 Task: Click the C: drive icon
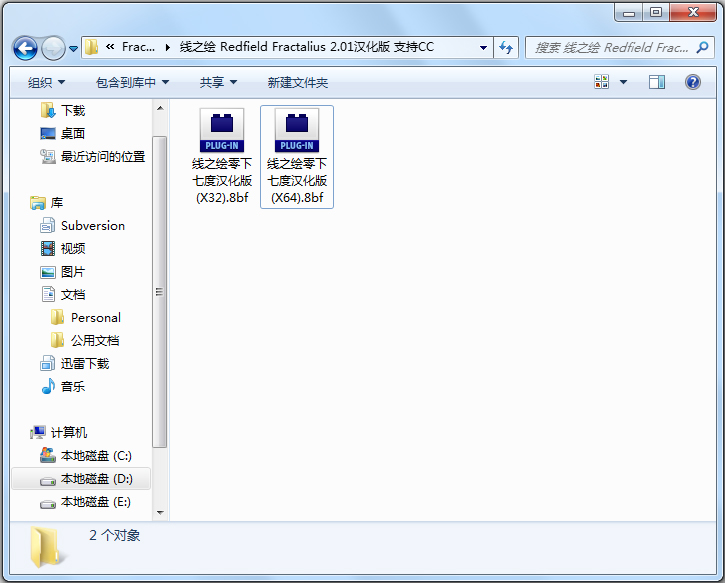point(48,456)
